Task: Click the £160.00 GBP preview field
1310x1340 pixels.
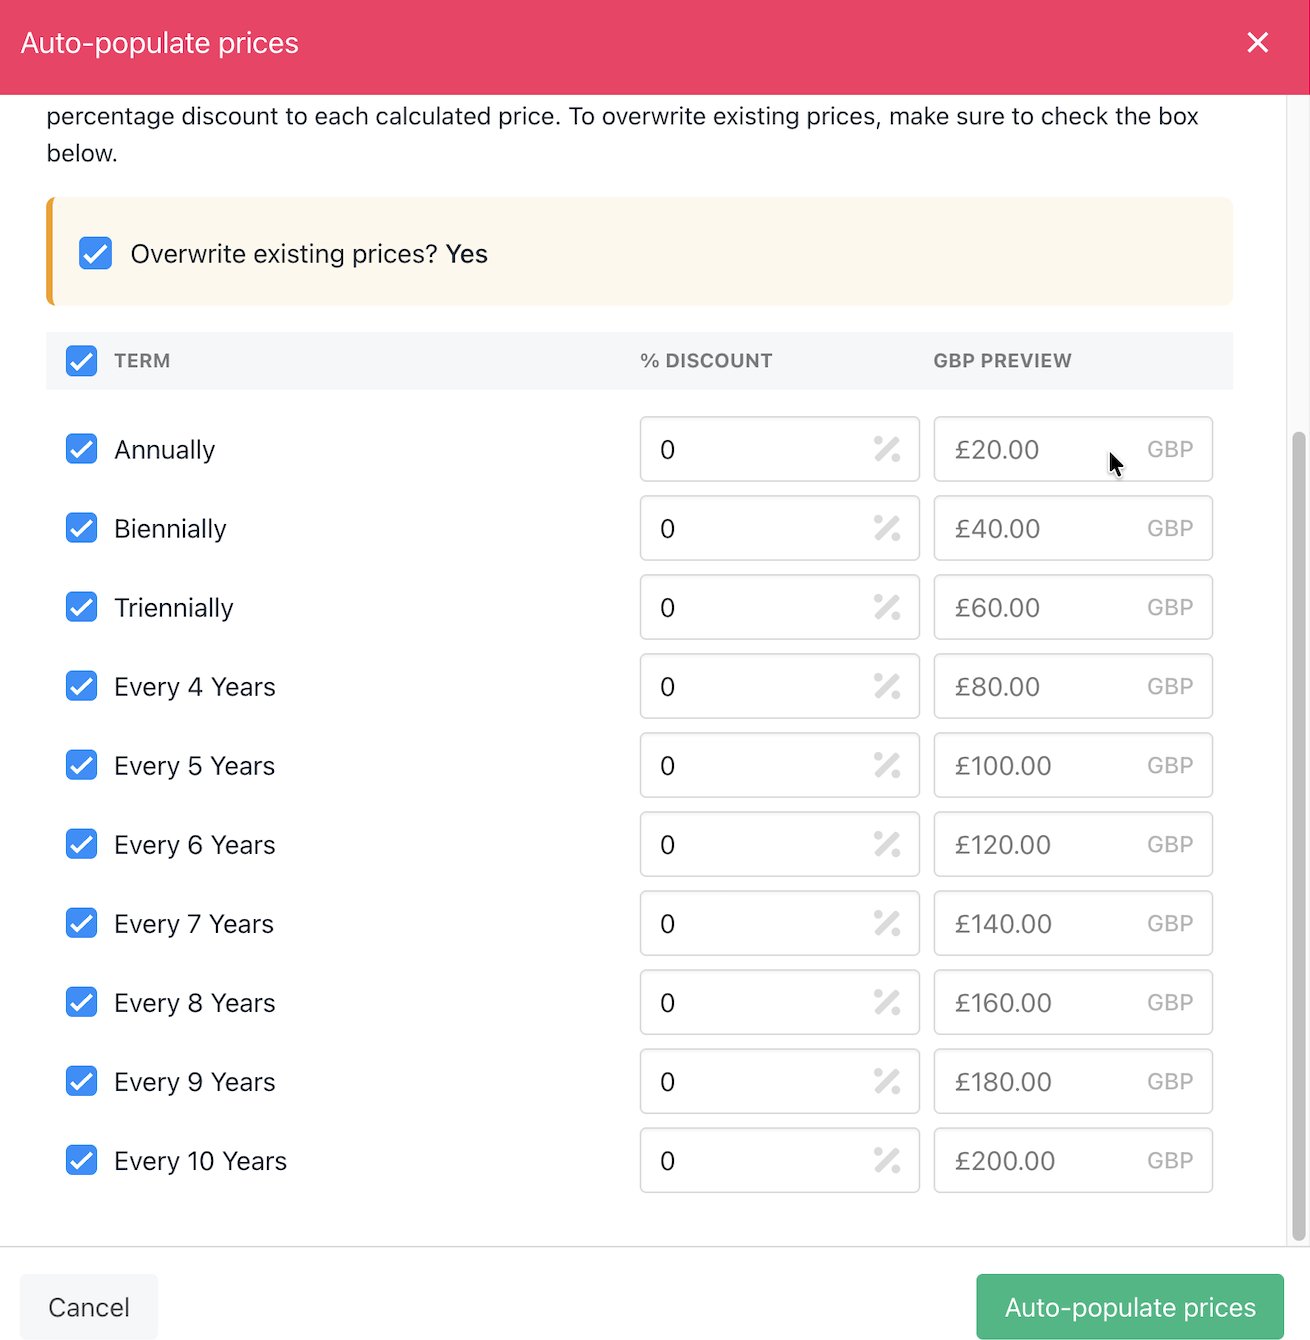Action: coord(1073,1002)
